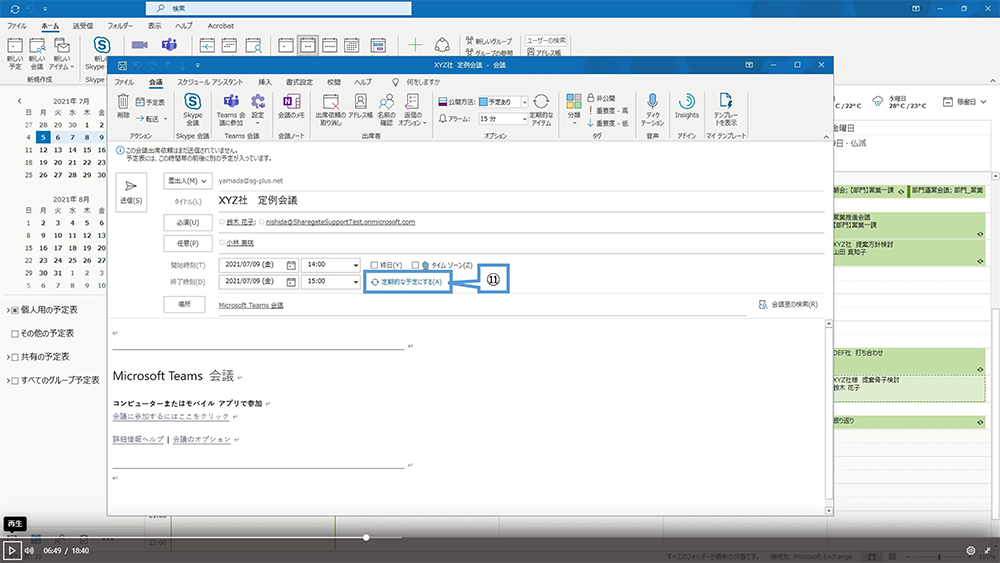Open the categorize color grid icon
1000x563 pixels.
coord(574,101)
